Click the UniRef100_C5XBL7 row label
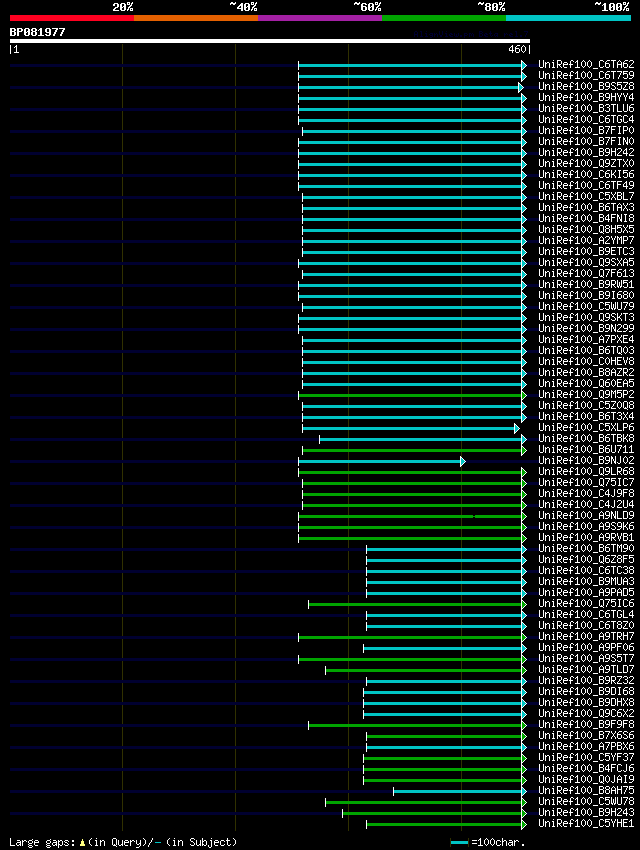The width and height of the screenshot is (640, 850). (x=586, y=196)
